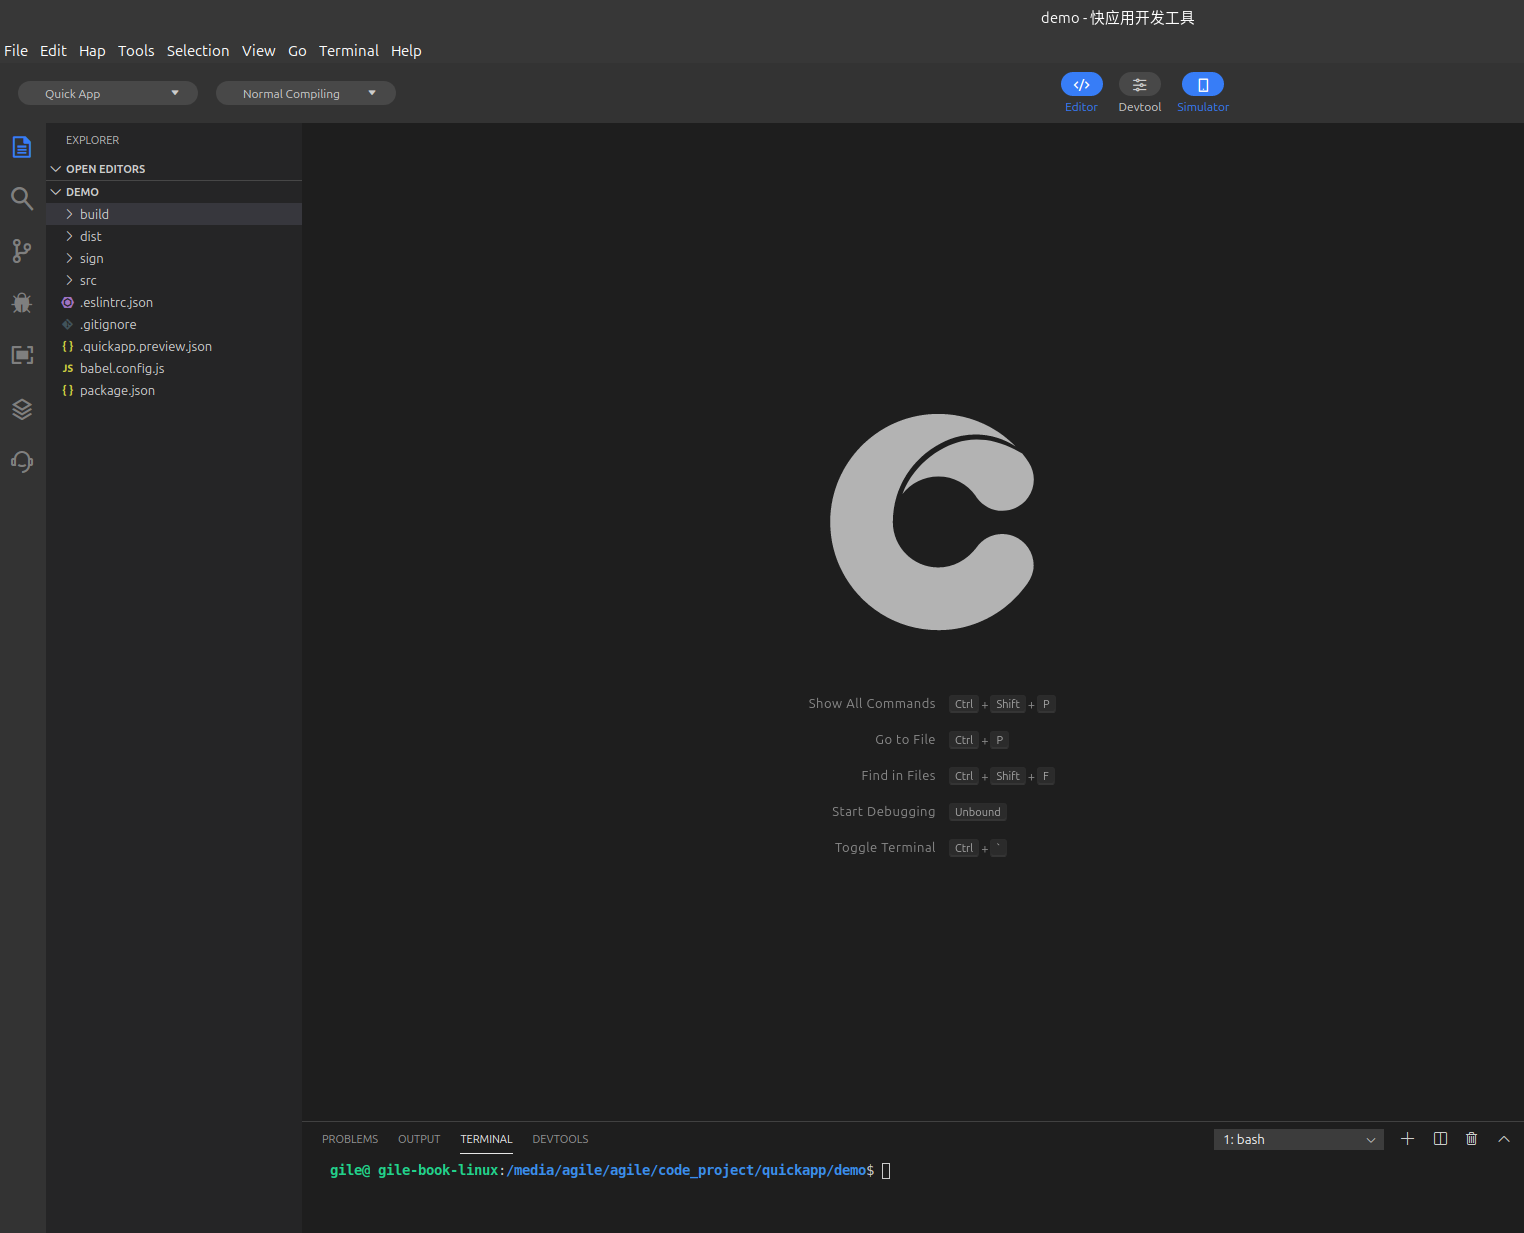
Task: Open the layers stack icon in sidebar
Action: (x=22, y=409)
